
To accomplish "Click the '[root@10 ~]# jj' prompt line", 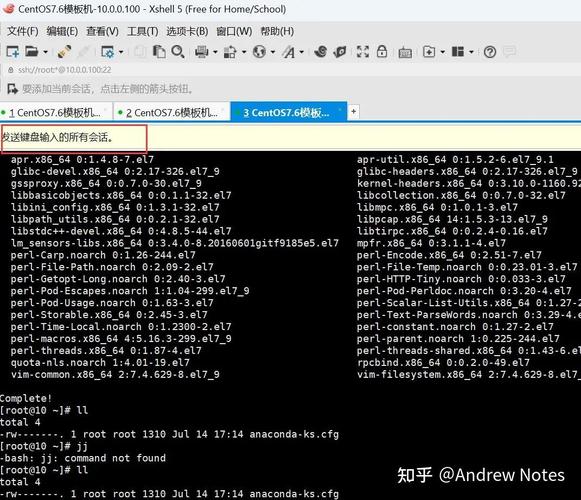I will click(44, 446).
